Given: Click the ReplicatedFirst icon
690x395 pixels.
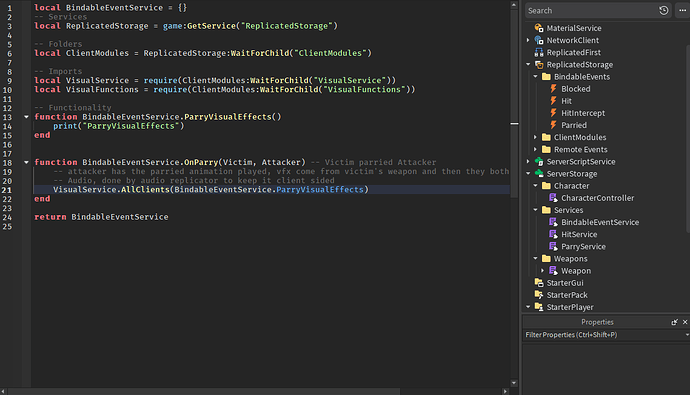Looking at the screenshot, I should (539, 52).
